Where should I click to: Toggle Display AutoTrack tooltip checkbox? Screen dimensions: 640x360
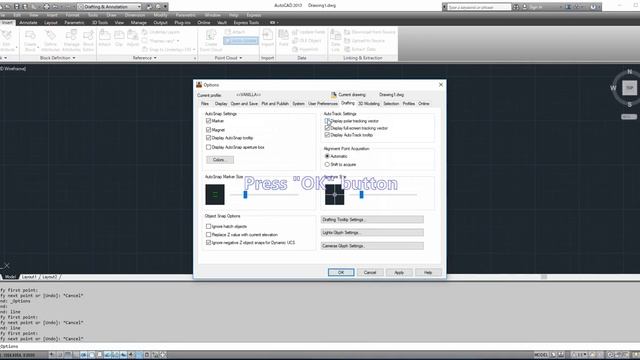pyautogui.click(x=327, y=135)
